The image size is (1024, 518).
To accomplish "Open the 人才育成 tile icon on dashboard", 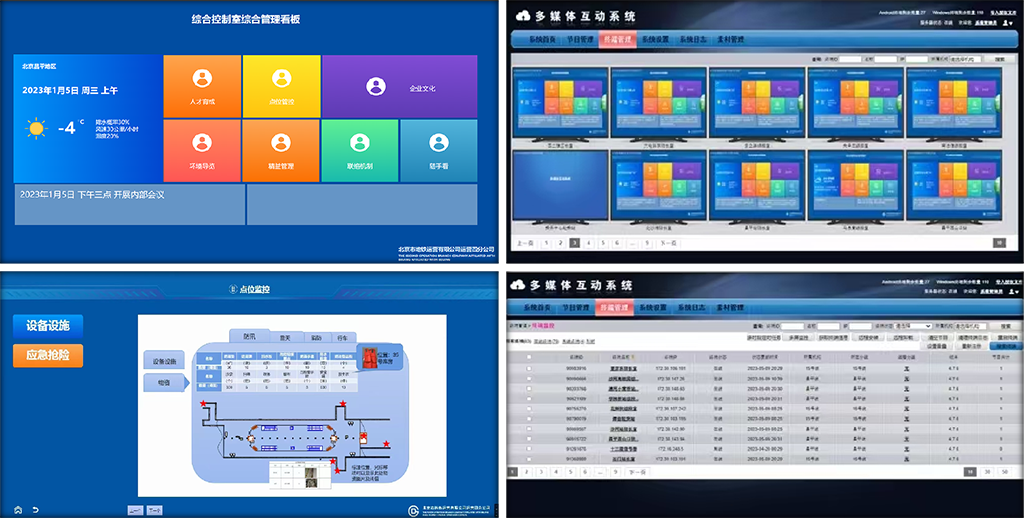I will [202, 78].
